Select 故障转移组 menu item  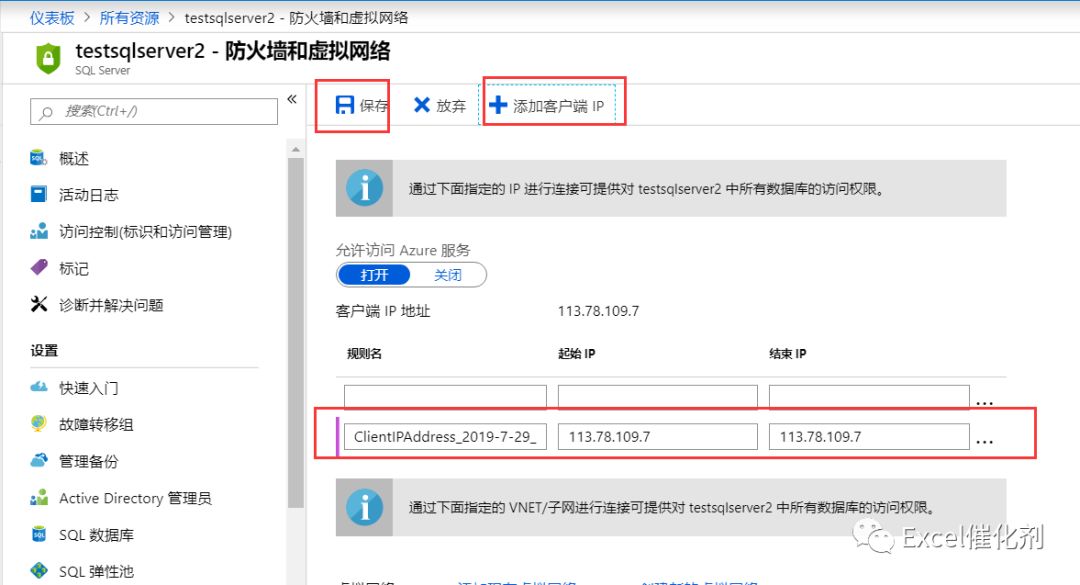click(96, 424)
